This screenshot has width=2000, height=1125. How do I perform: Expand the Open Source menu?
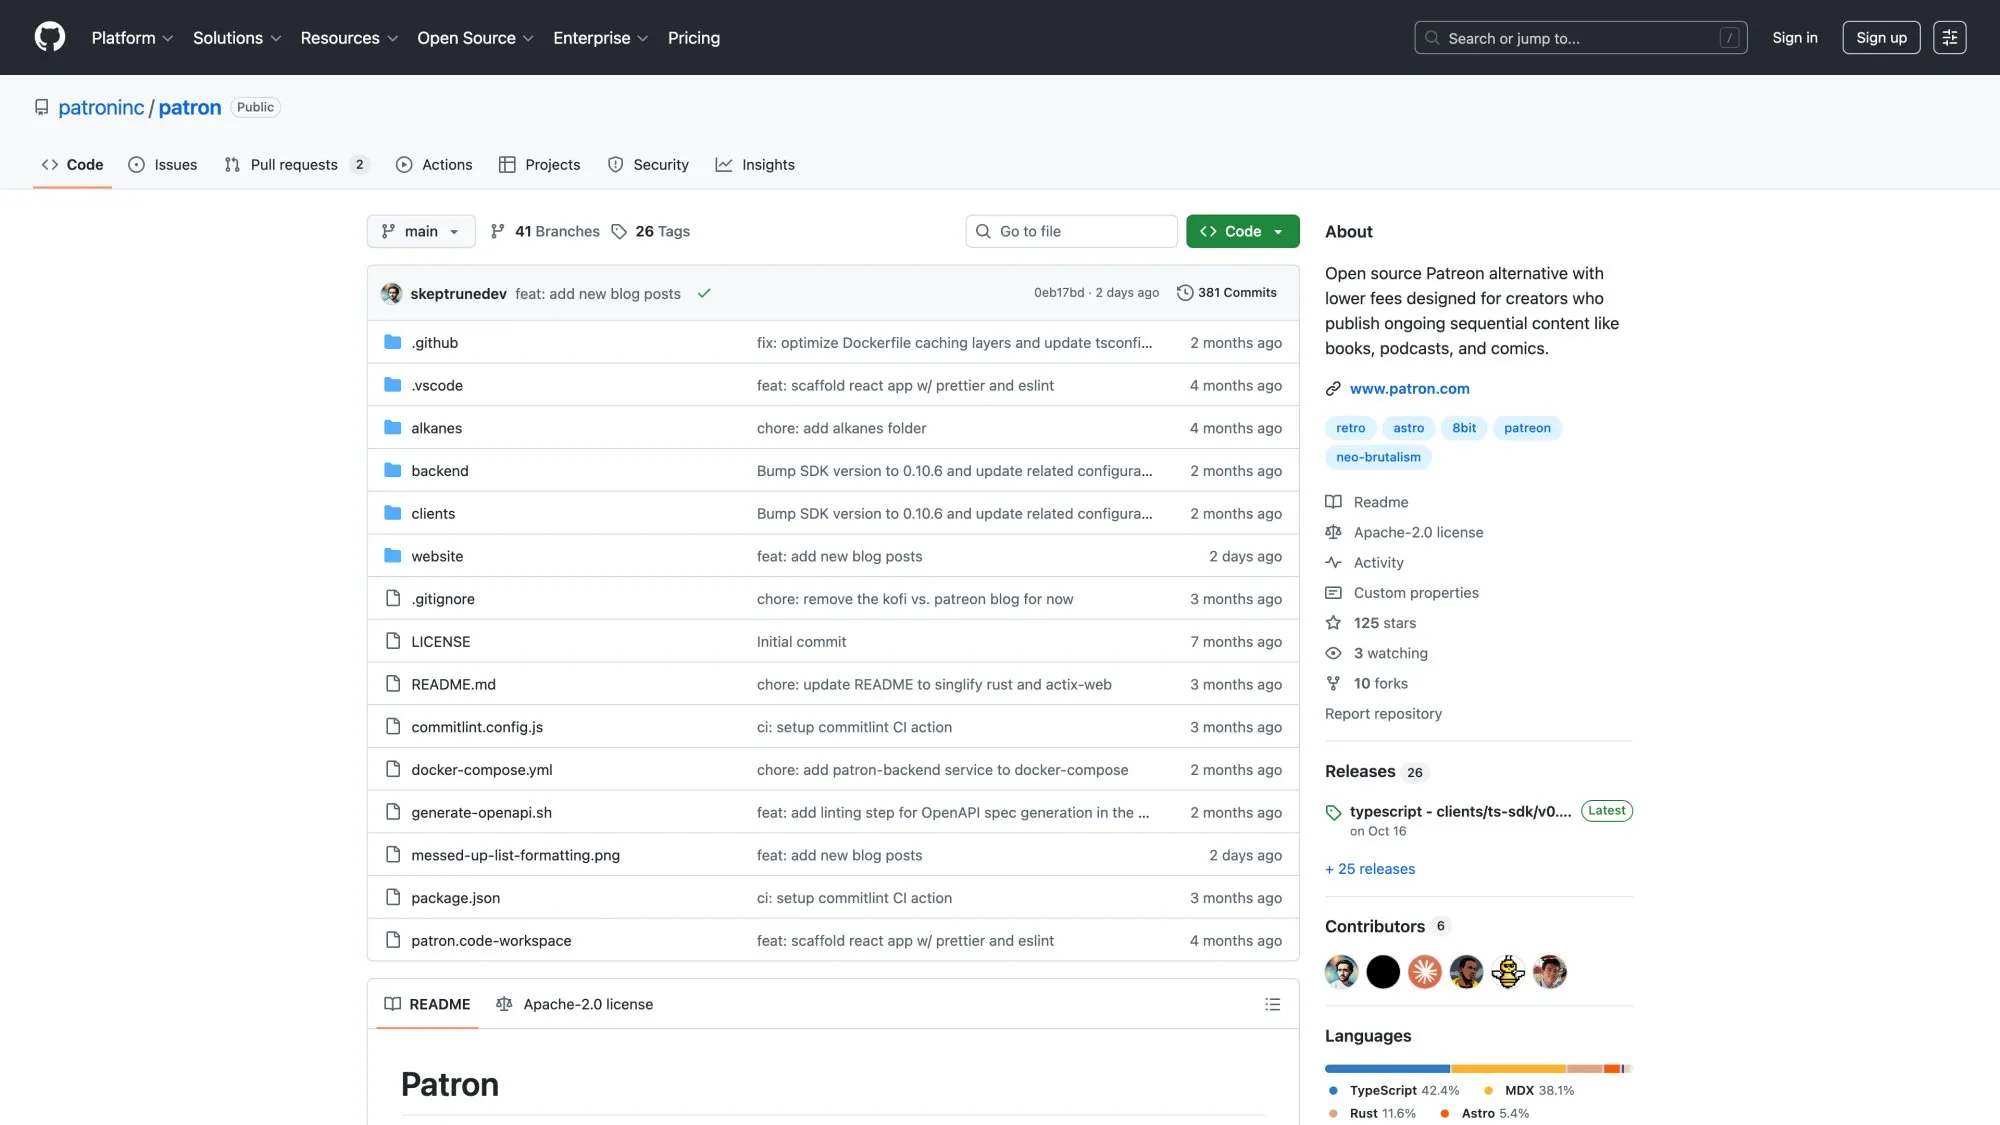(x=475, y=37)
